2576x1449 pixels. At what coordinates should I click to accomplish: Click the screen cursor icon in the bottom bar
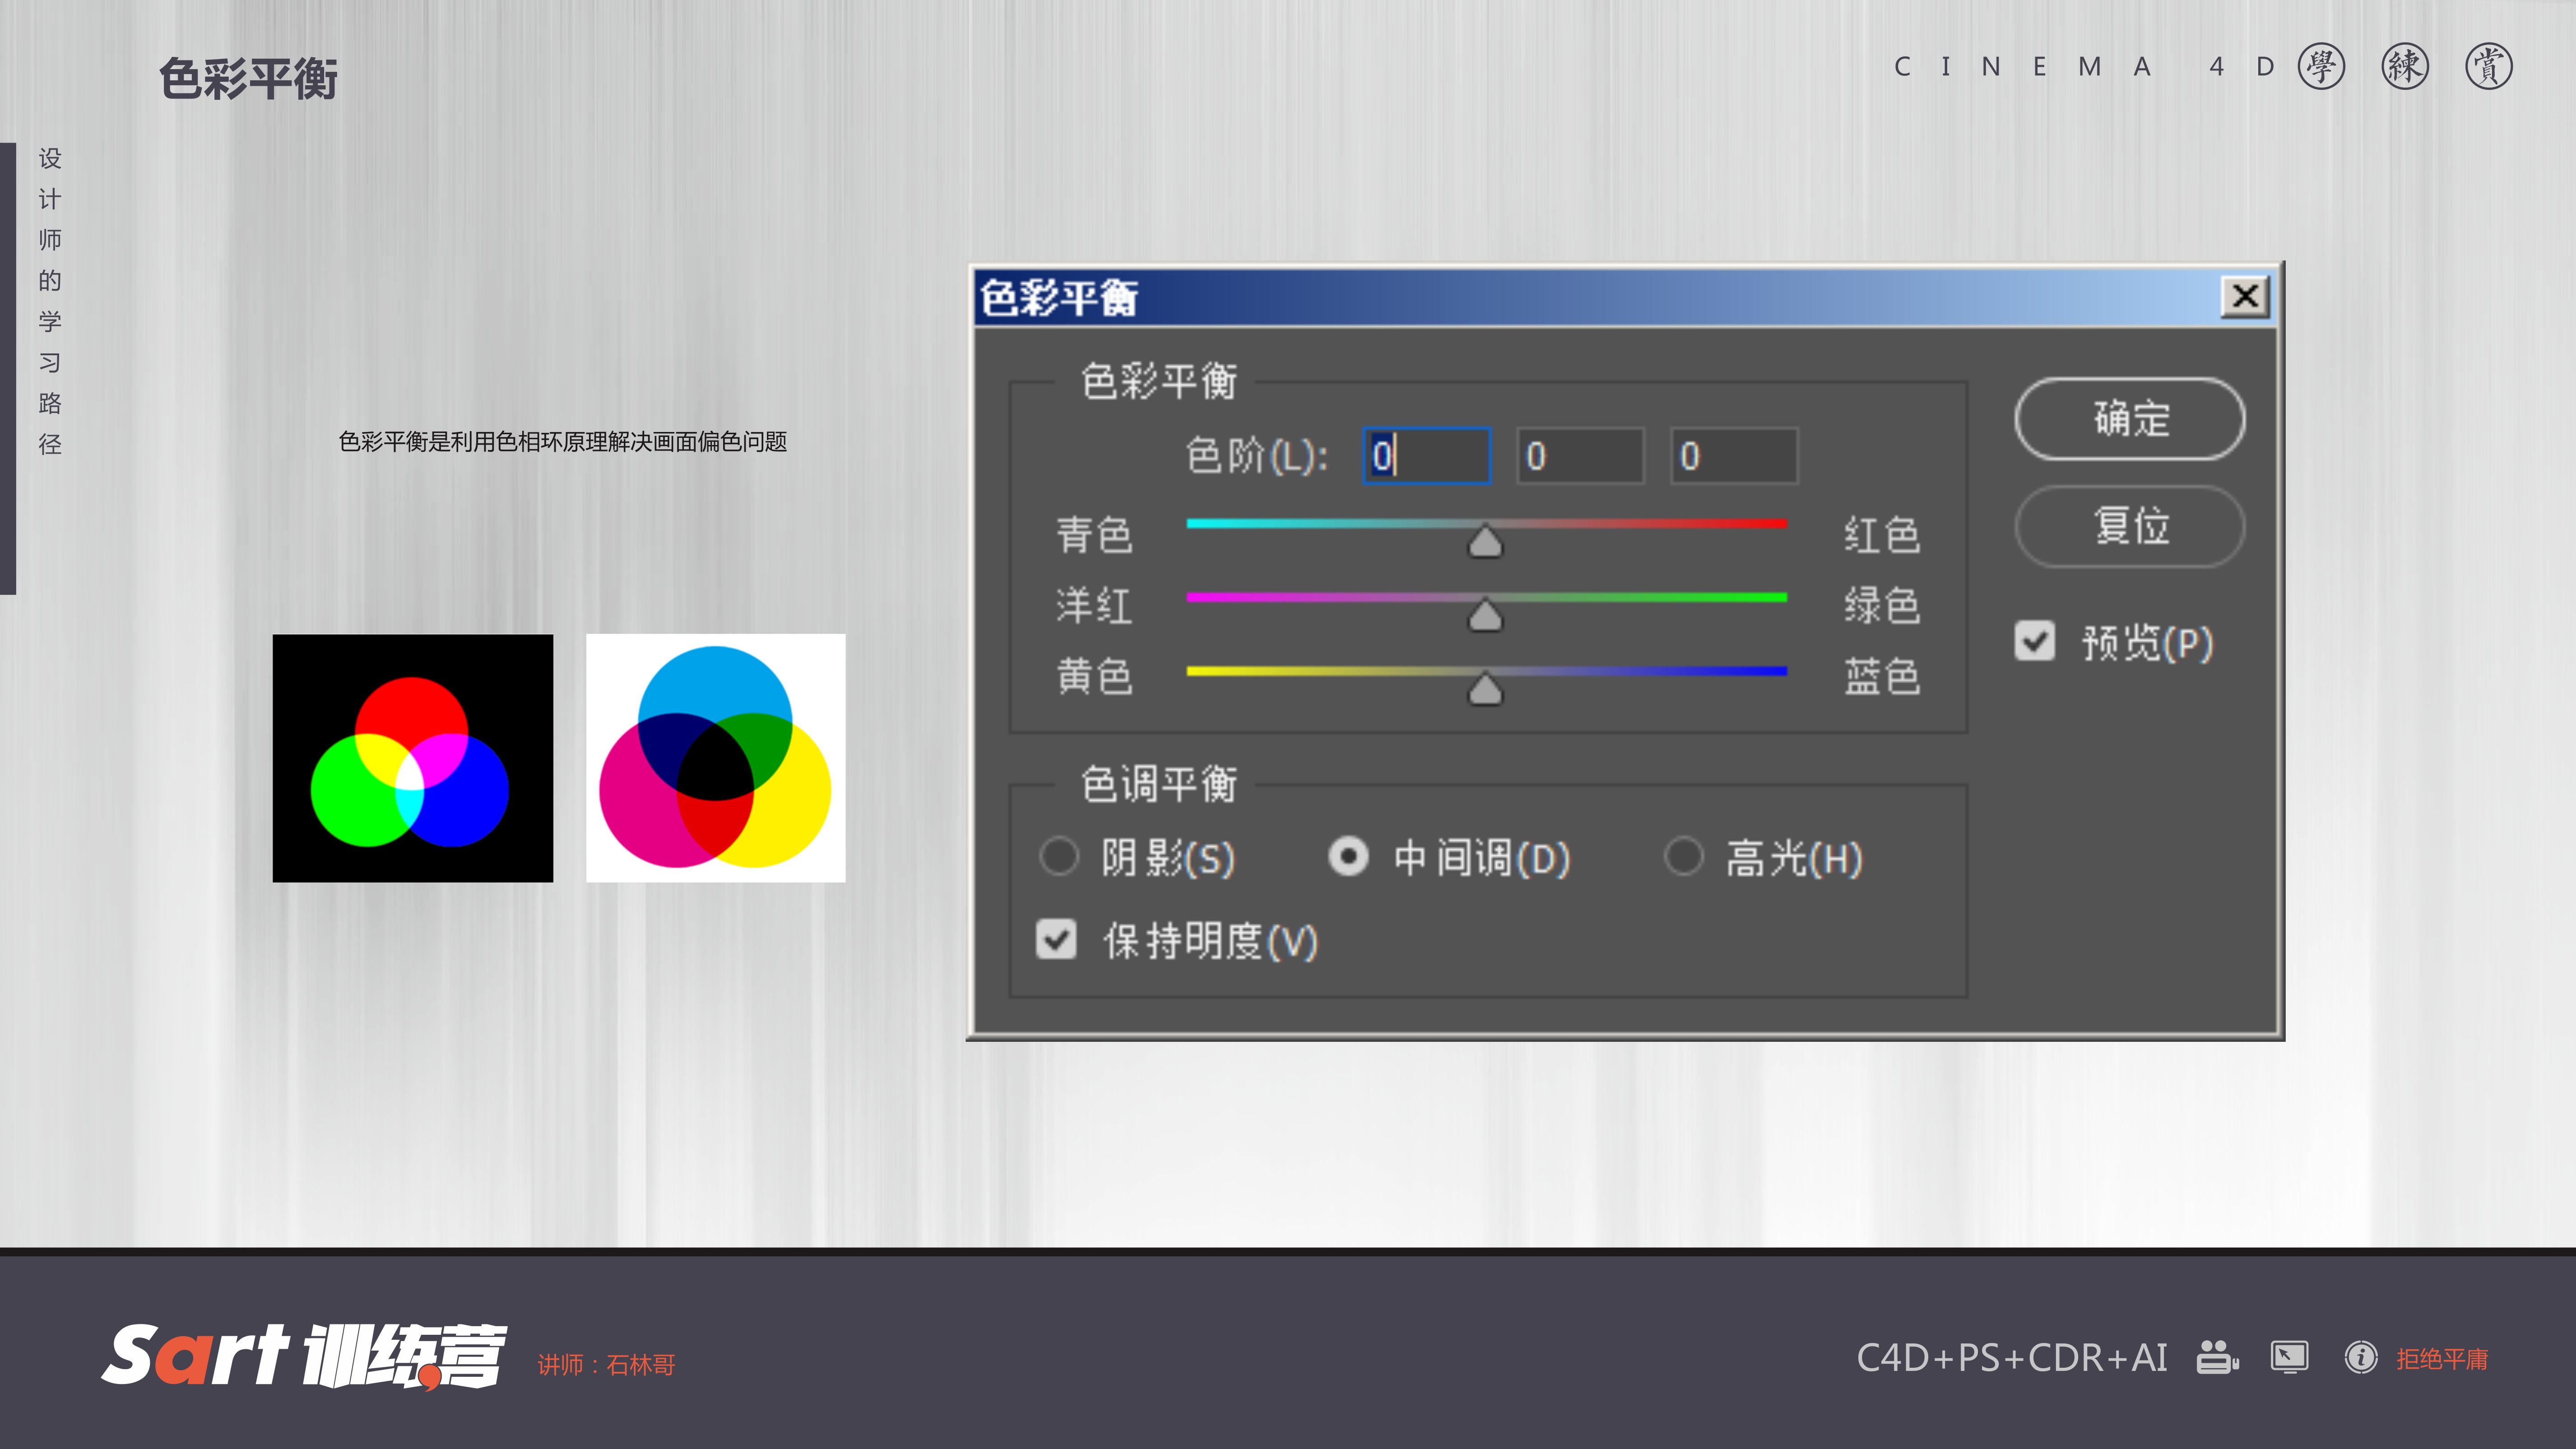click(x=2289, y=1357)
